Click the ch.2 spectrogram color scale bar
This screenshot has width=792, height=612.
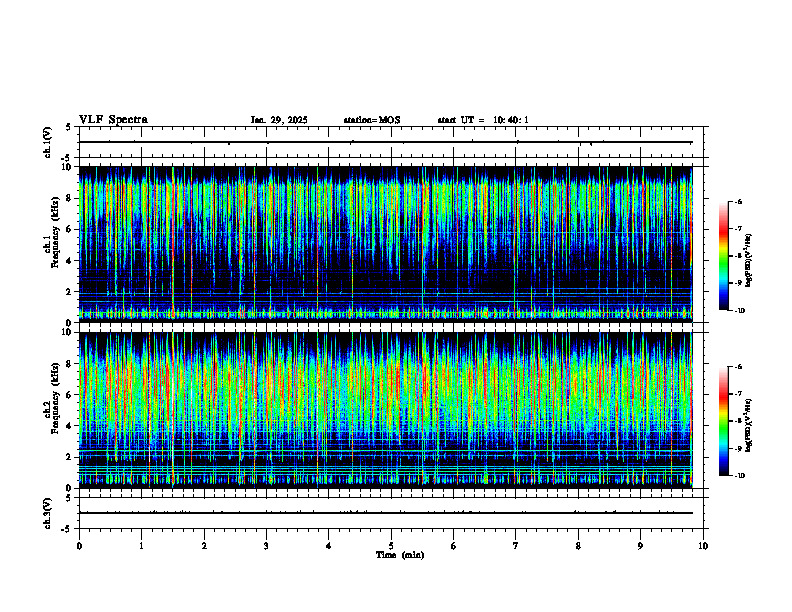click(724, 421)
